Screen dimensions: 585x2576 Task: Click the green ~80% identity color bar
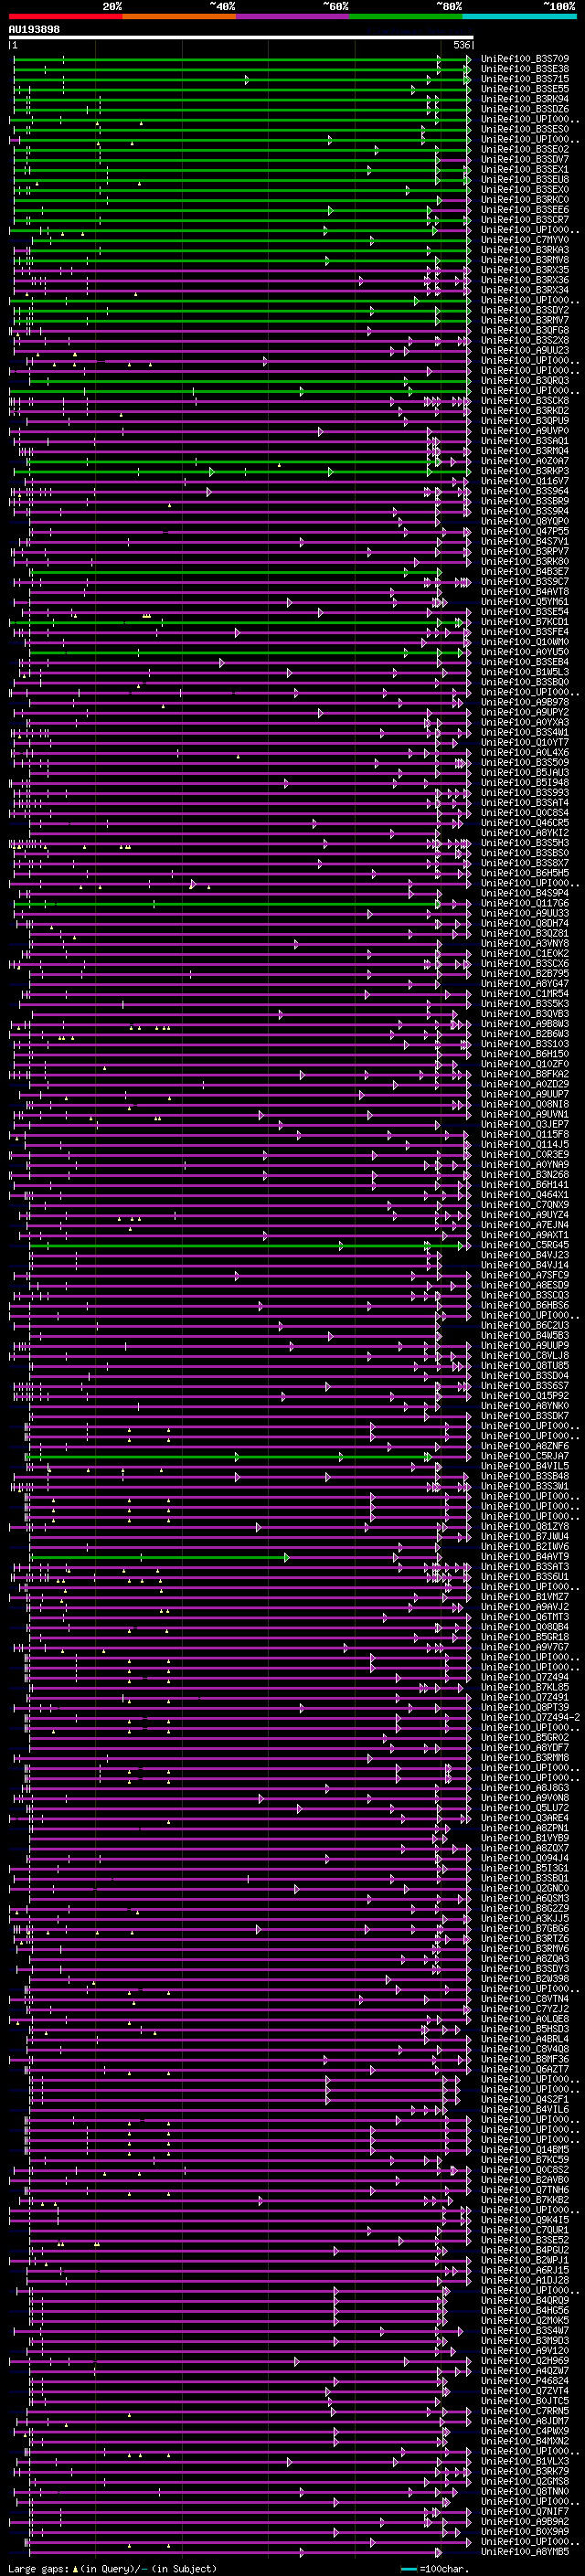(406, 16)
